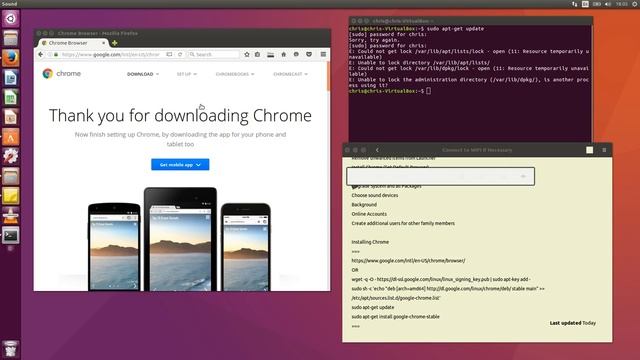Click the yellow Notes launcher icon
Viewport: 640px width, 360px height.
[x=11, y=196]
